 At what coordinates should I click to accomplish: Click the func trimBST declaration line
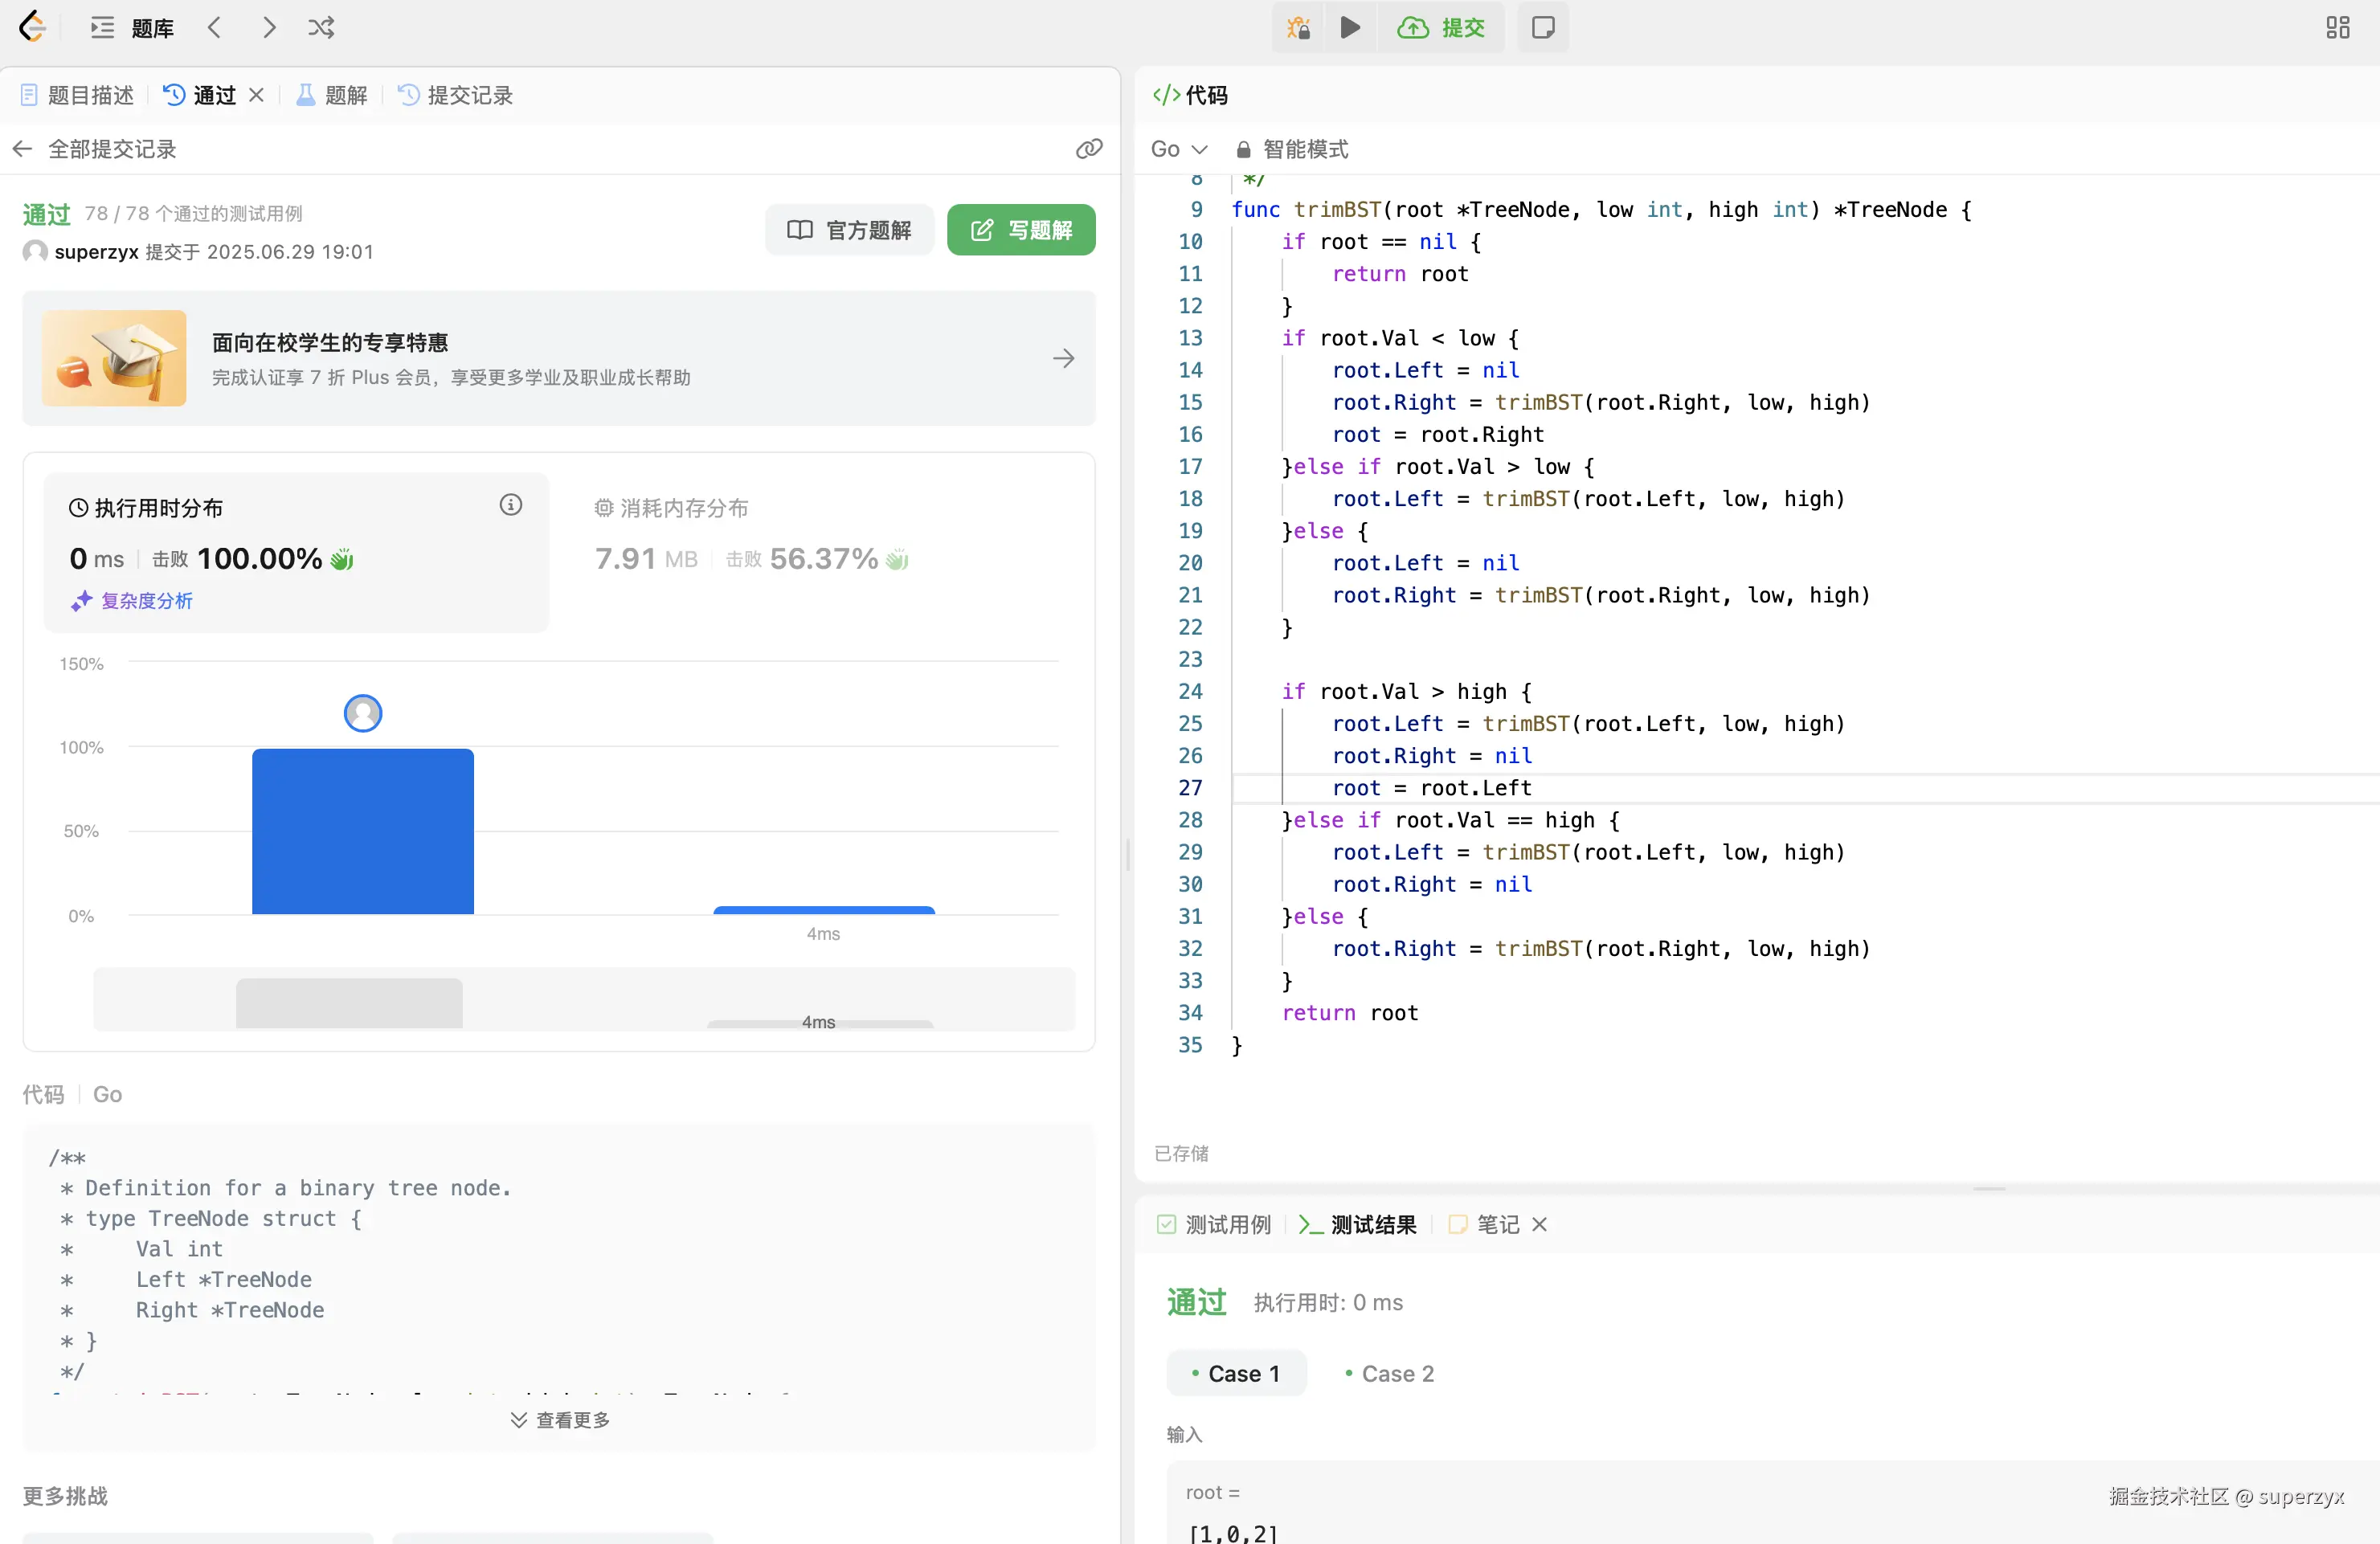coord(1601,210)
